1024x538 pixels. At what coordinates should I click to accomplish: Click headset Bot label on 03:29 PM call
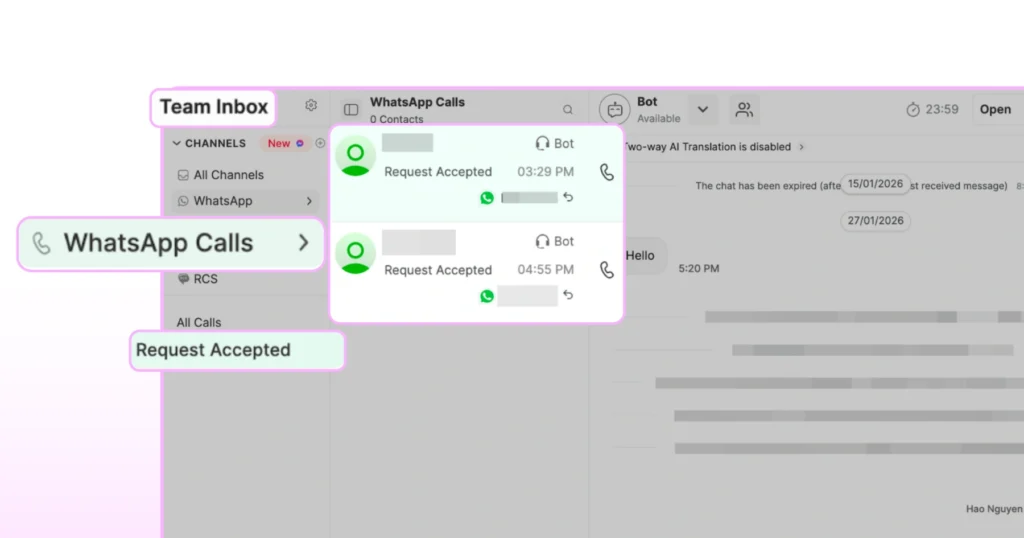[x=554, y=143]
